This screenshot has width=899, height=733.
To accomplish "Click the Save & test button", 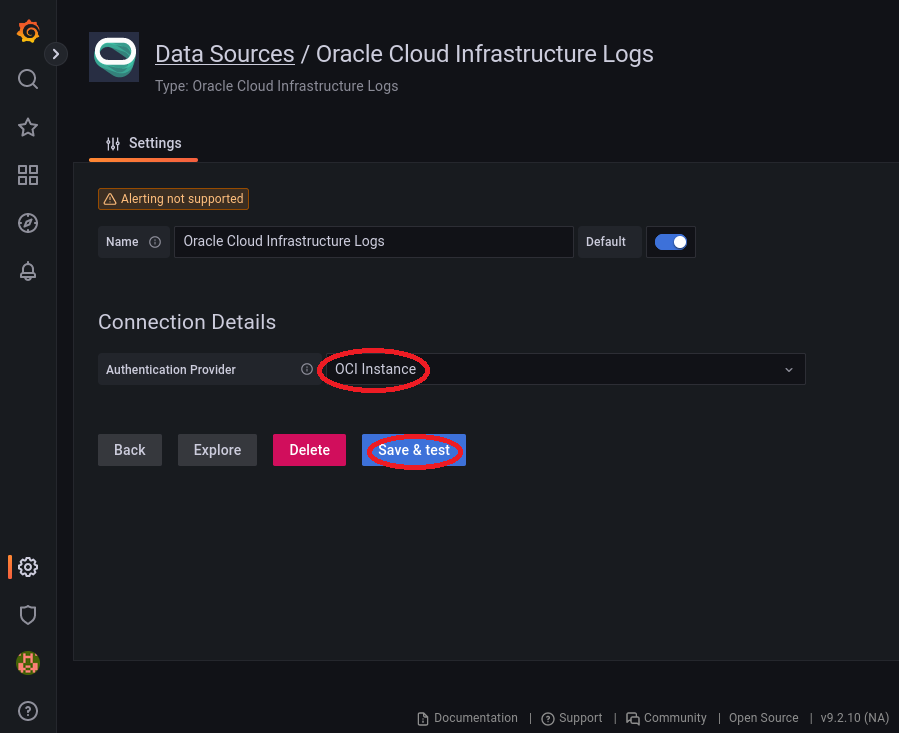I will point(413,450).
